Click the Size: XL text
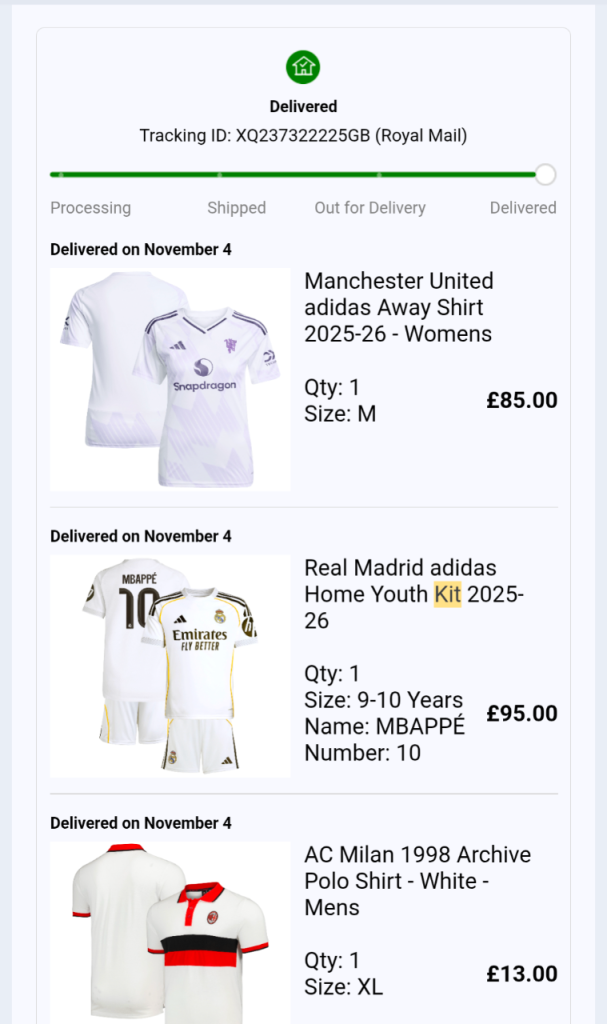Screen dimensions: 607x1024 pos(343,987)
